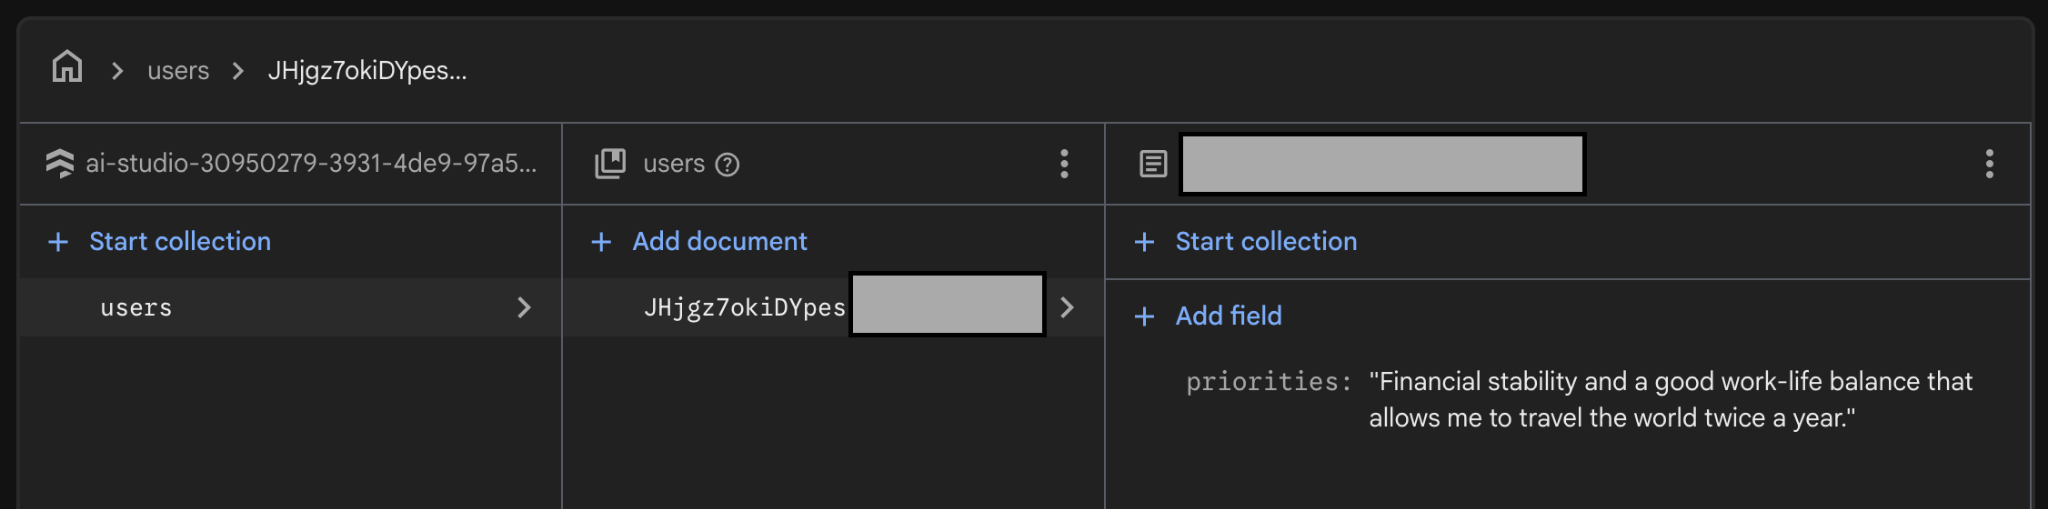Click the users collection header title

pyautogui.click(x=674, y=163)
